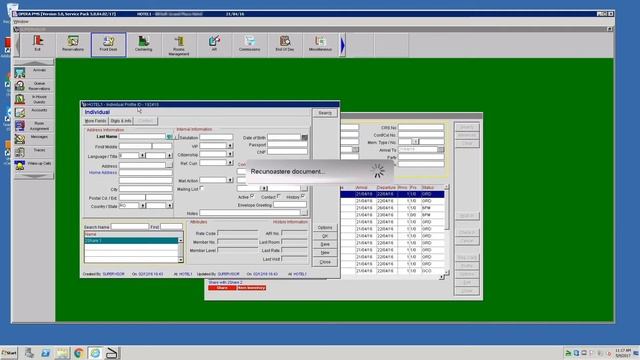Screen dimensions: 640x360
Task: Open In House Guests in sidebar
Action: pyautogui.click(x=34, y=99)
